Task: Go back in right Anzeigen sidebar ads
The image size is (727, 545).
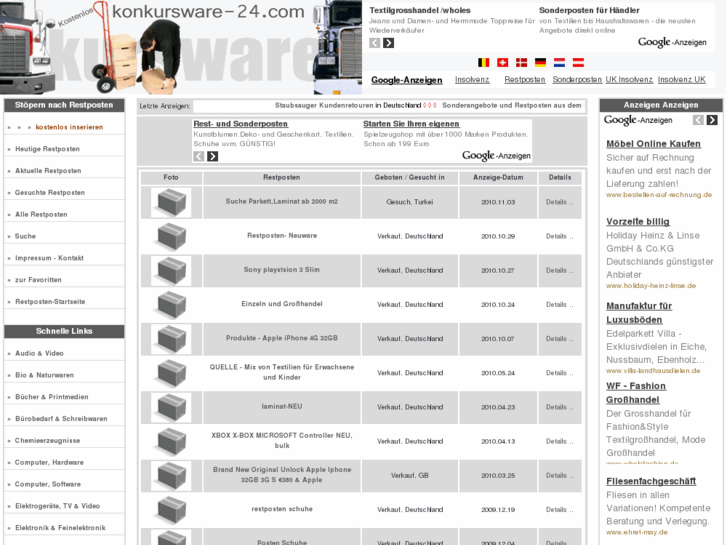Action: pos(698,120)
